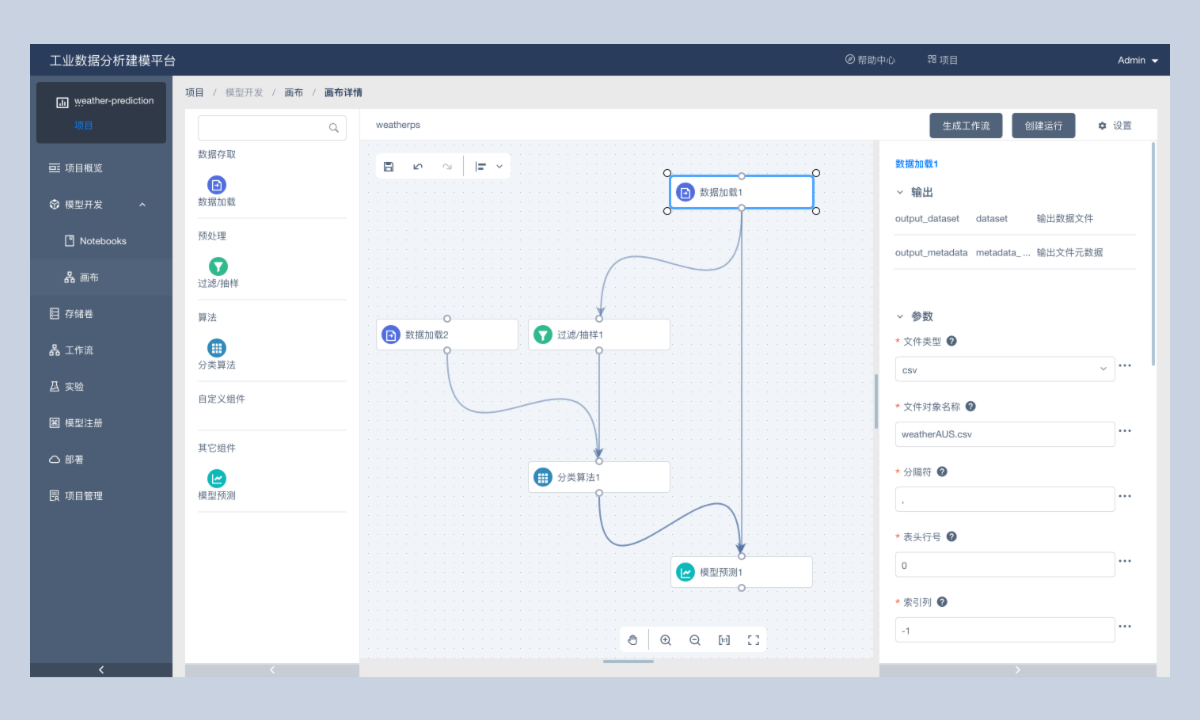This screenshot has height=720, width=1200.
Task: Click the 生成工作流 button
Action: coord(966,126)
